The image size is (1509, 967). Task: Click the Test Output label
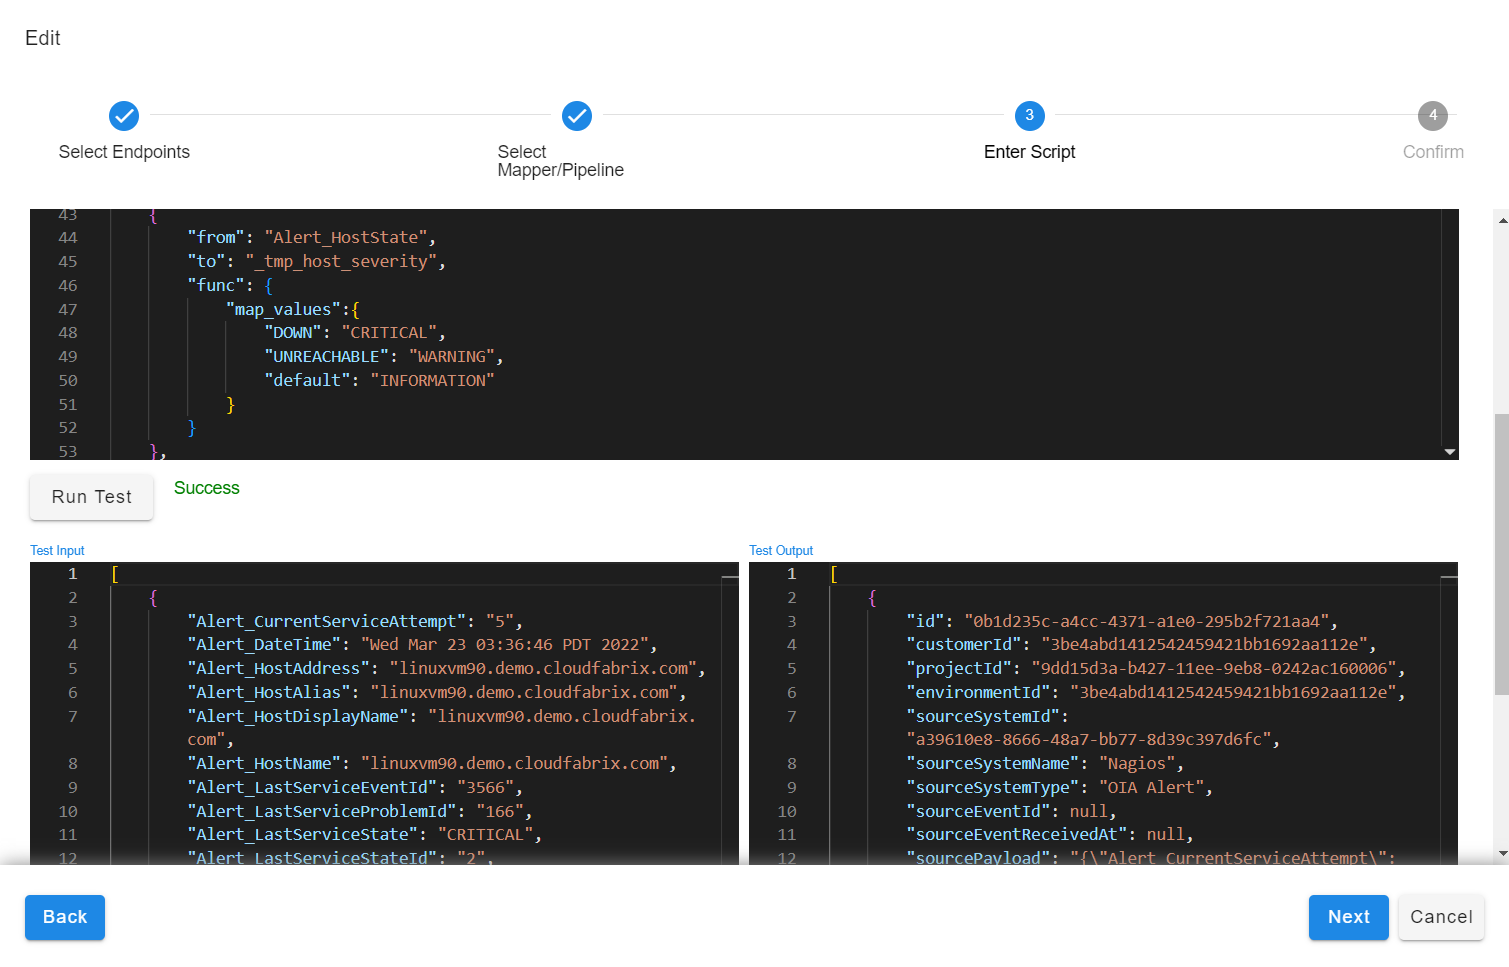[x=780, y=551]
